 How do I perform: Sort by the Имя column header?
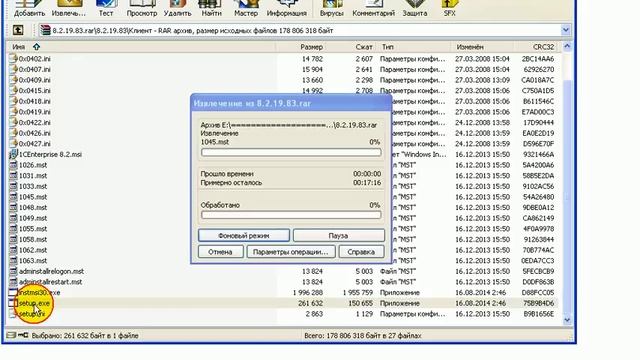click(18, 47)
